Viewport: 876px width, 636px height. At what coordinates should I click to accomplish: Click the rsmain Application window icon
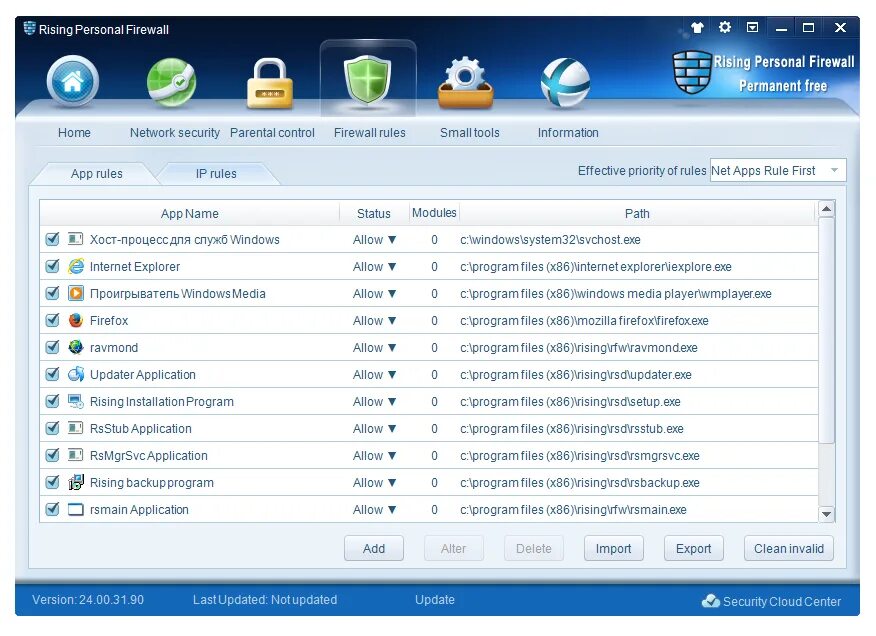click(x=75, y=509)
